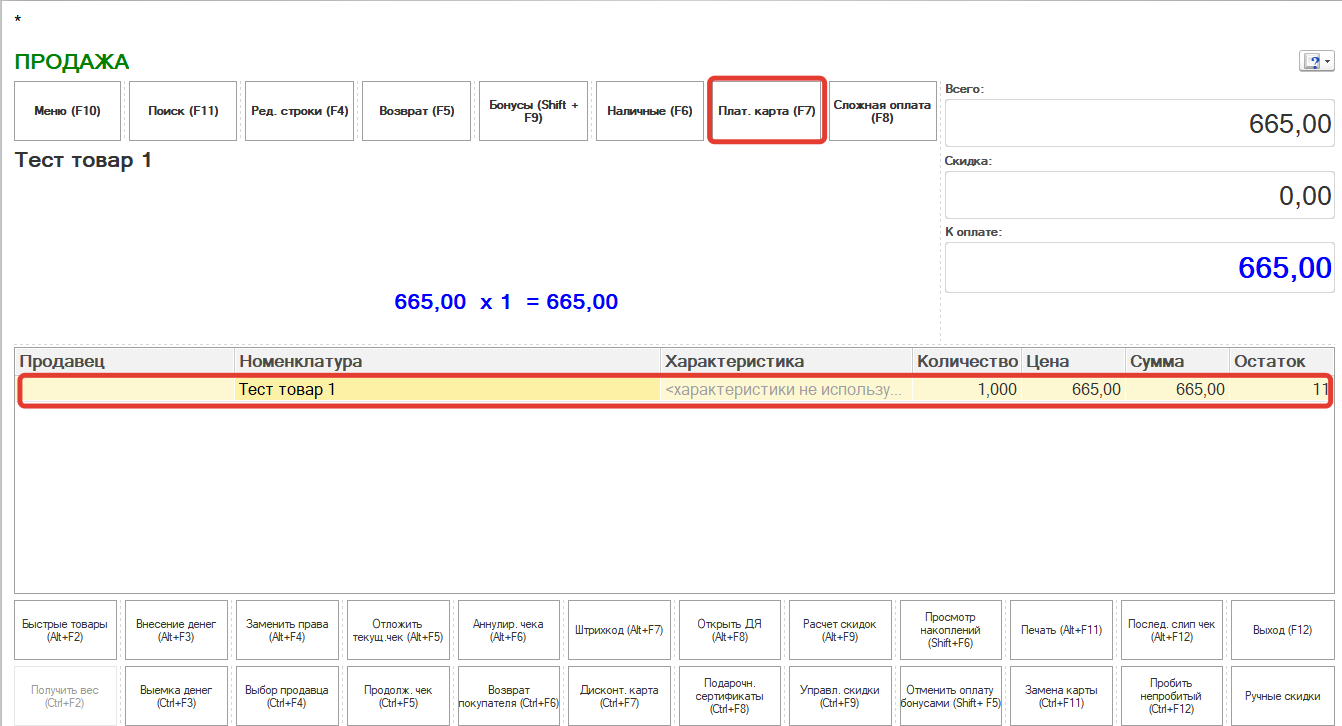Pay with cash using Наличные (F6)

649,111
